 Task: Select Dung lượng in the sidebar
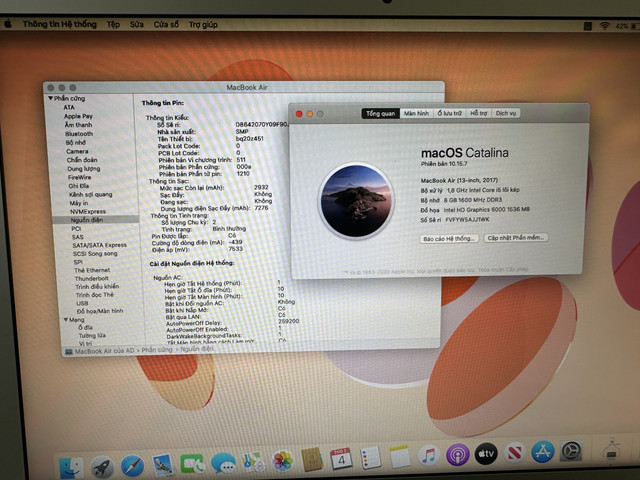[83, 169]
